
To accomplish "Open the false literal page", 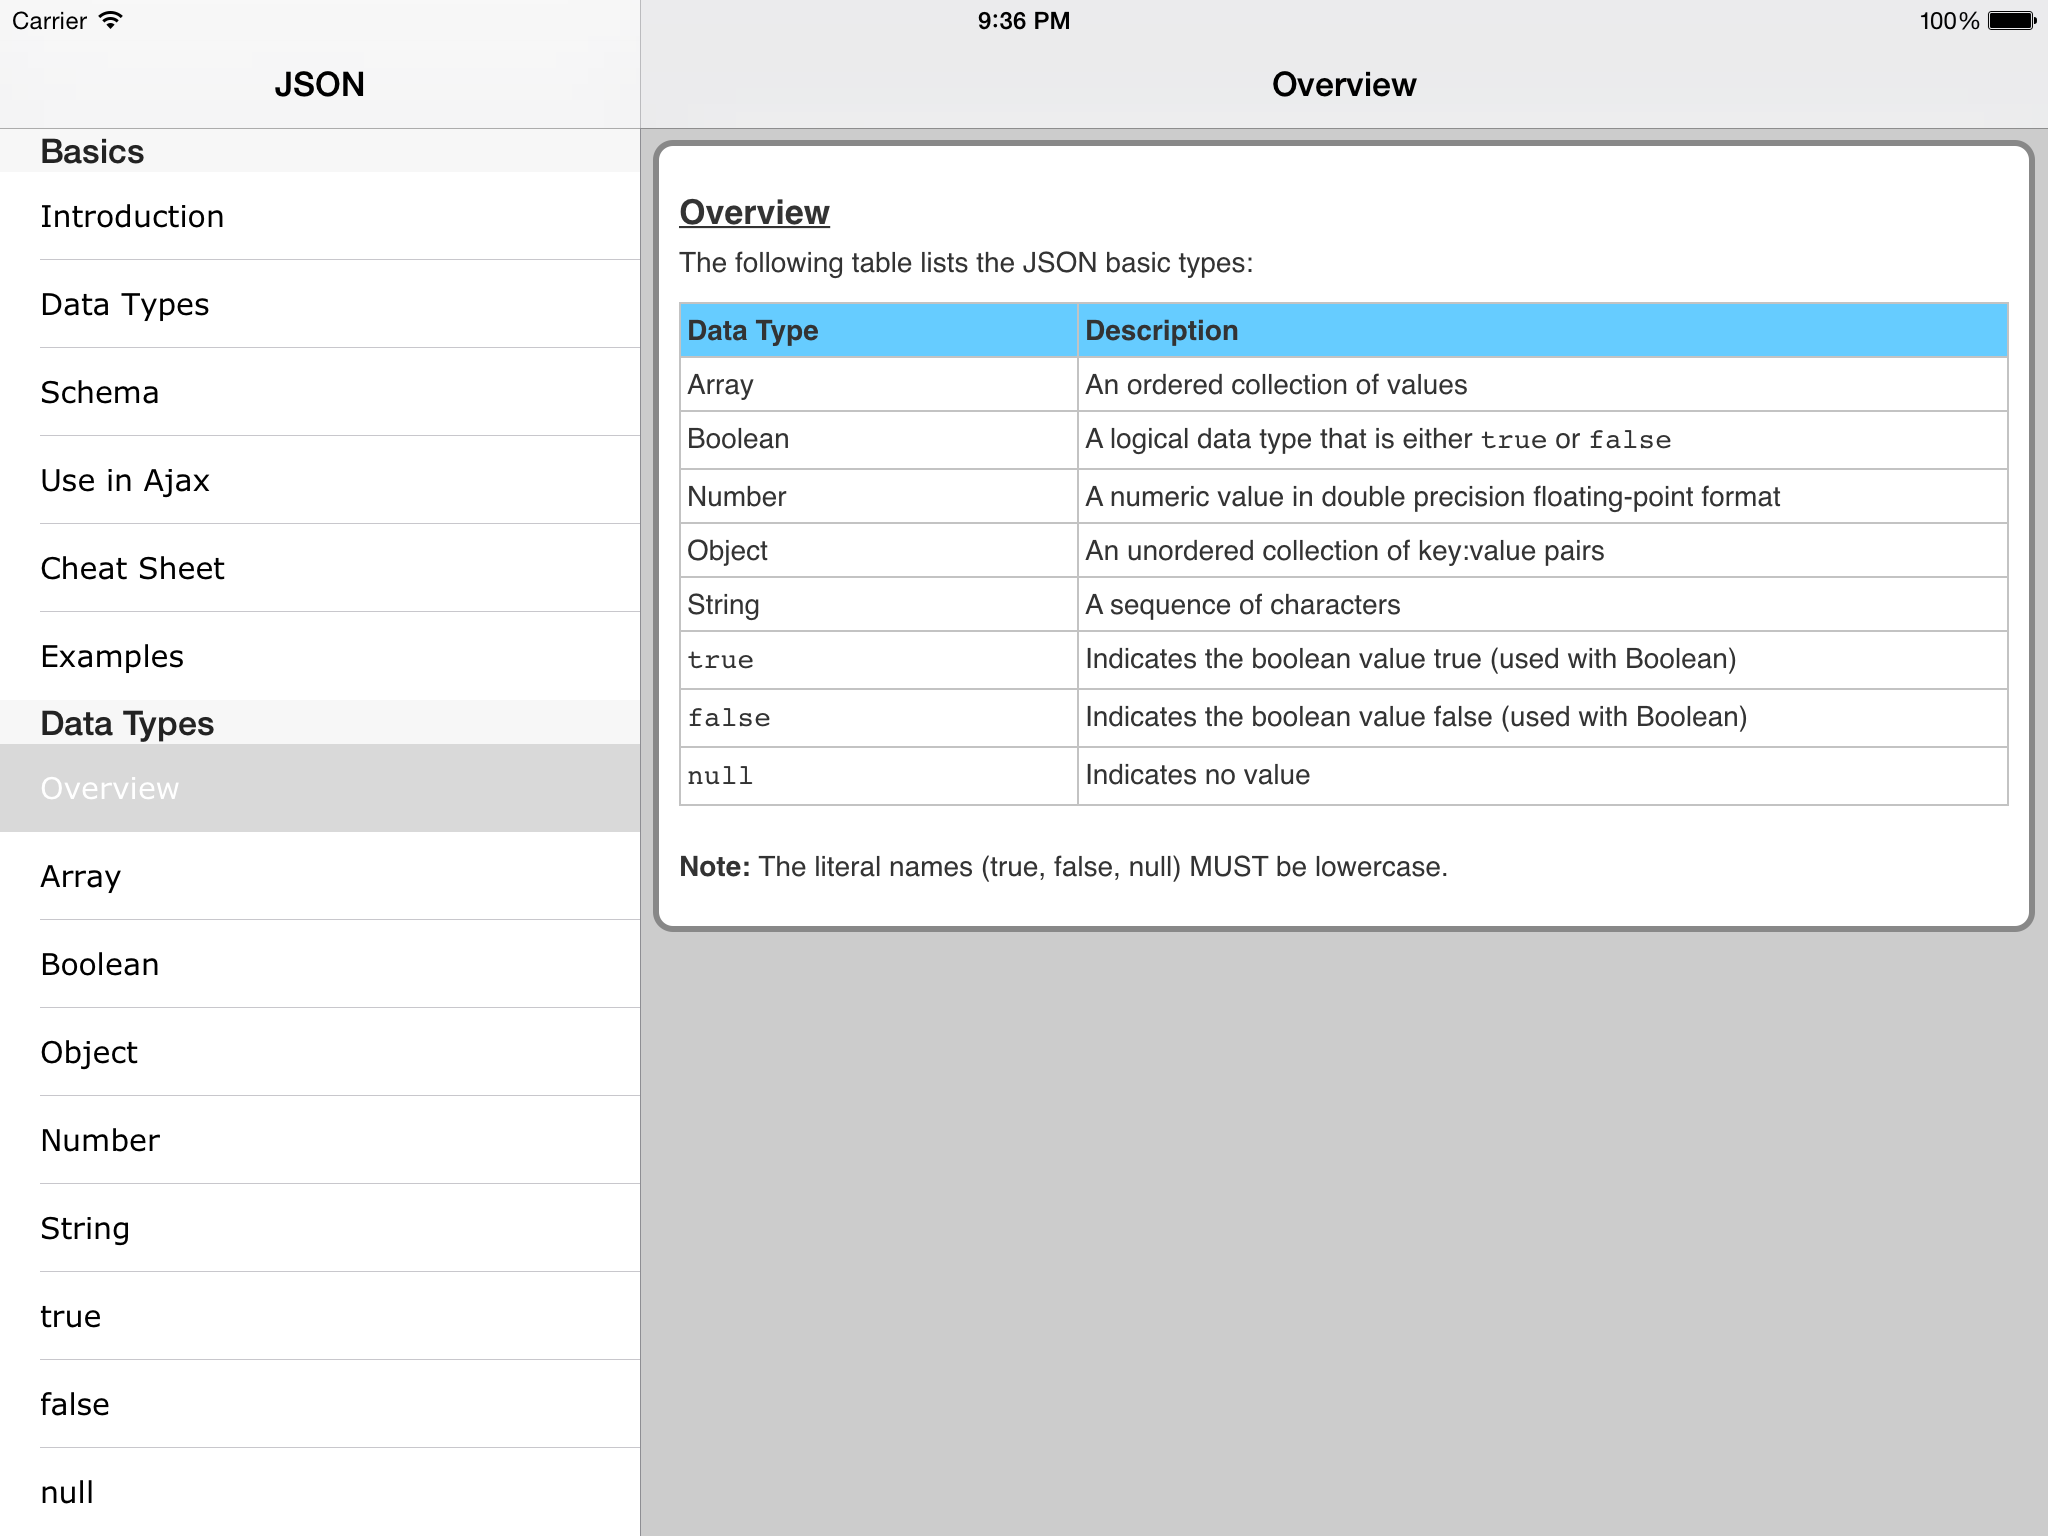I will pyautogui.click(x=75, y=1405).
